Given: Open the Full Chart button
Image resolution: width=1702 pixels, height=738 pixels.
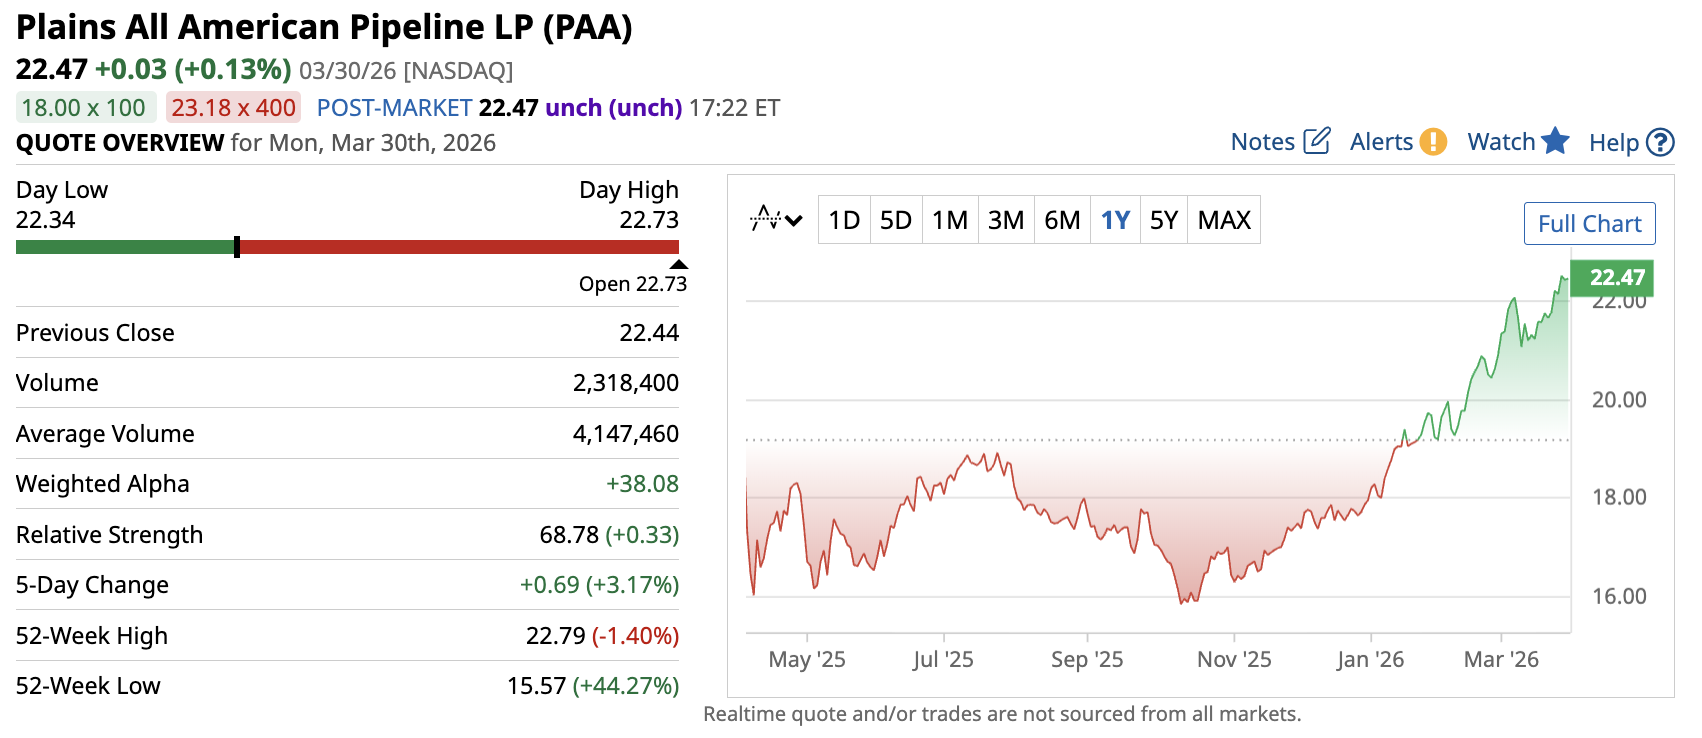Looking at the screenshot, I should (x=1589, y=223).
